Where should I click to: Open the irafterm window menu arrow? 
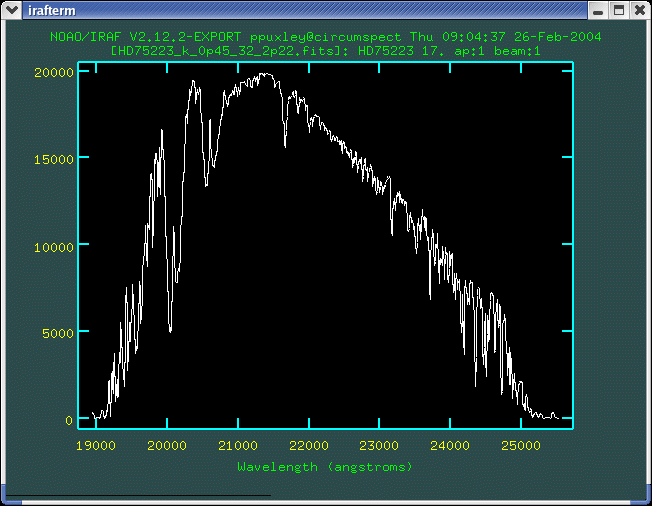11,10
